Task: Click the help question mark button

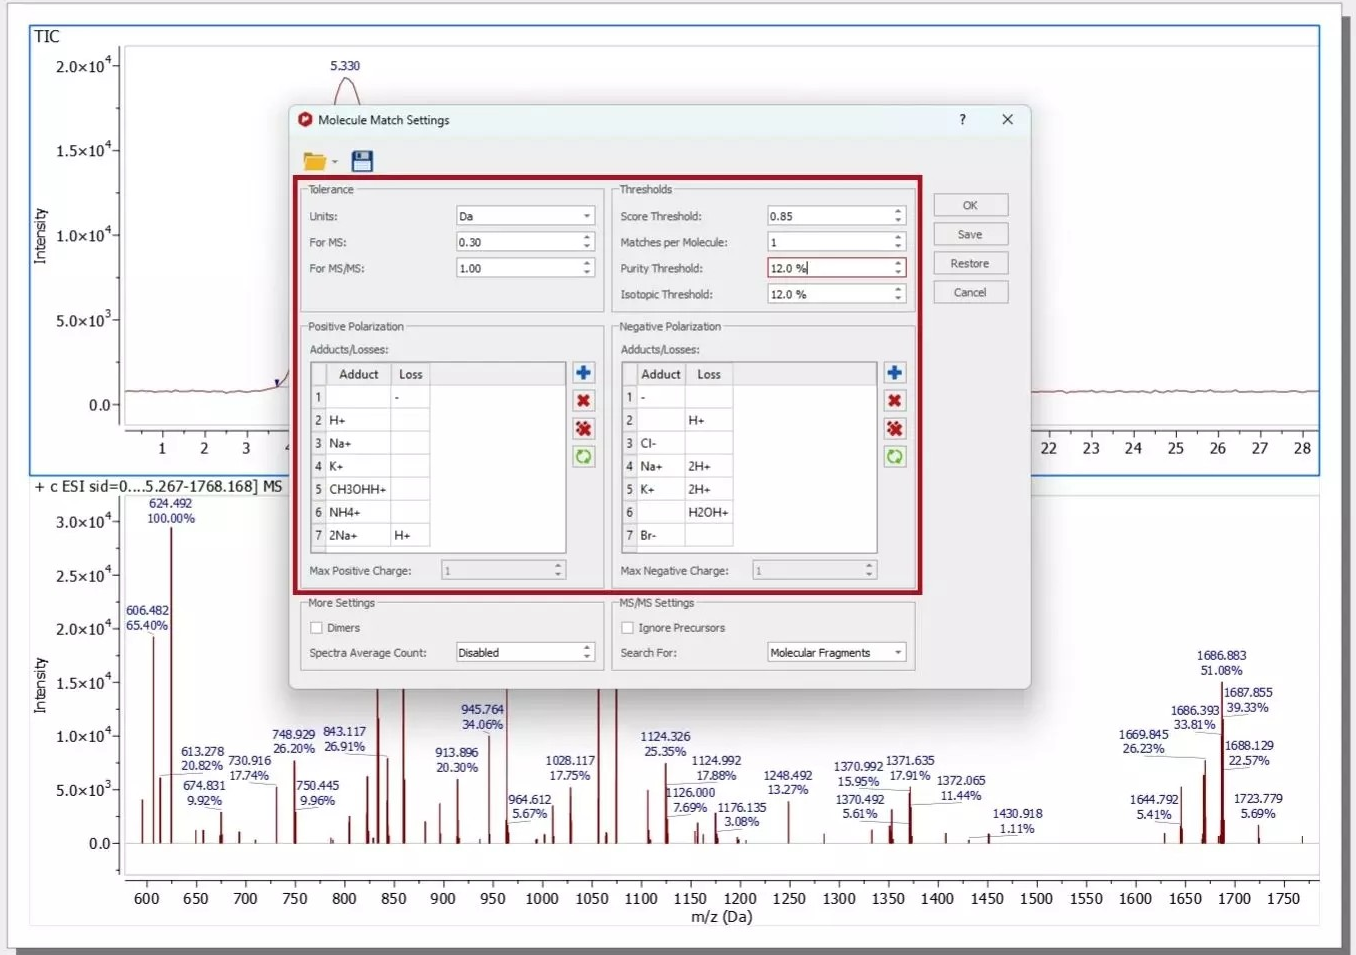Action: [x=962, y=119]
